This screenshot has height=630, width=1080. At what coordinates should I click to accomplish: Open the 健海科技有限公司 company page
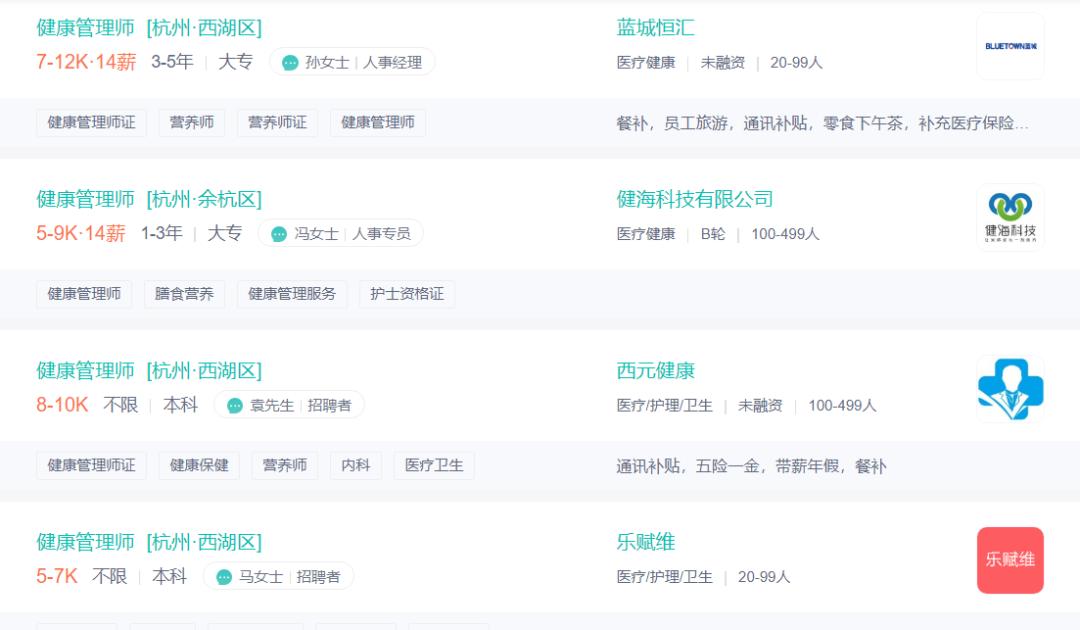[696, 198]
